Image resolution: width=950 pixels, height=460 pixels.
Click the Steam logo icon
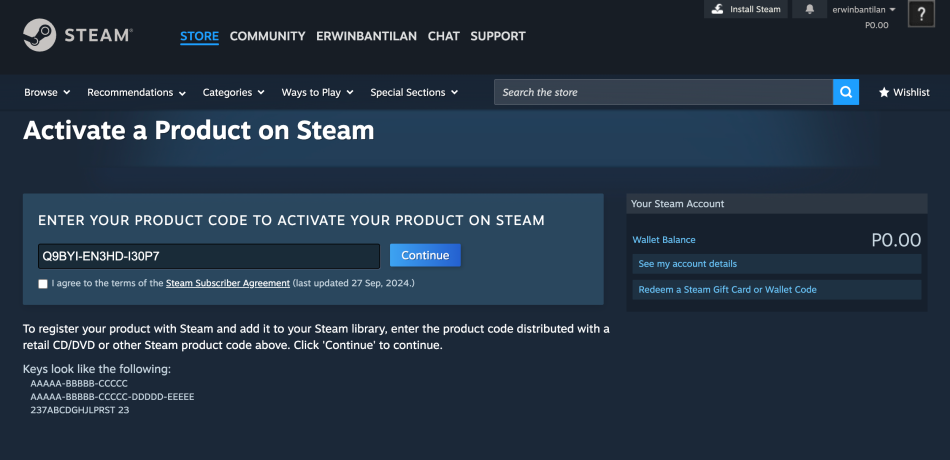(40, 35)
